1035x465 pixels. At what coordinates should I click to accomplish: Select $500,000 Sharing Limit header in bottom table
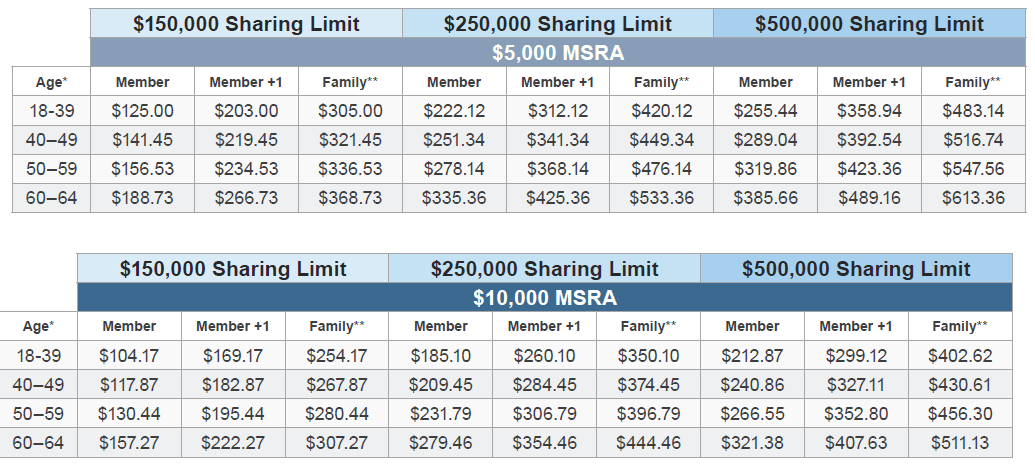[x=856, y=269]
